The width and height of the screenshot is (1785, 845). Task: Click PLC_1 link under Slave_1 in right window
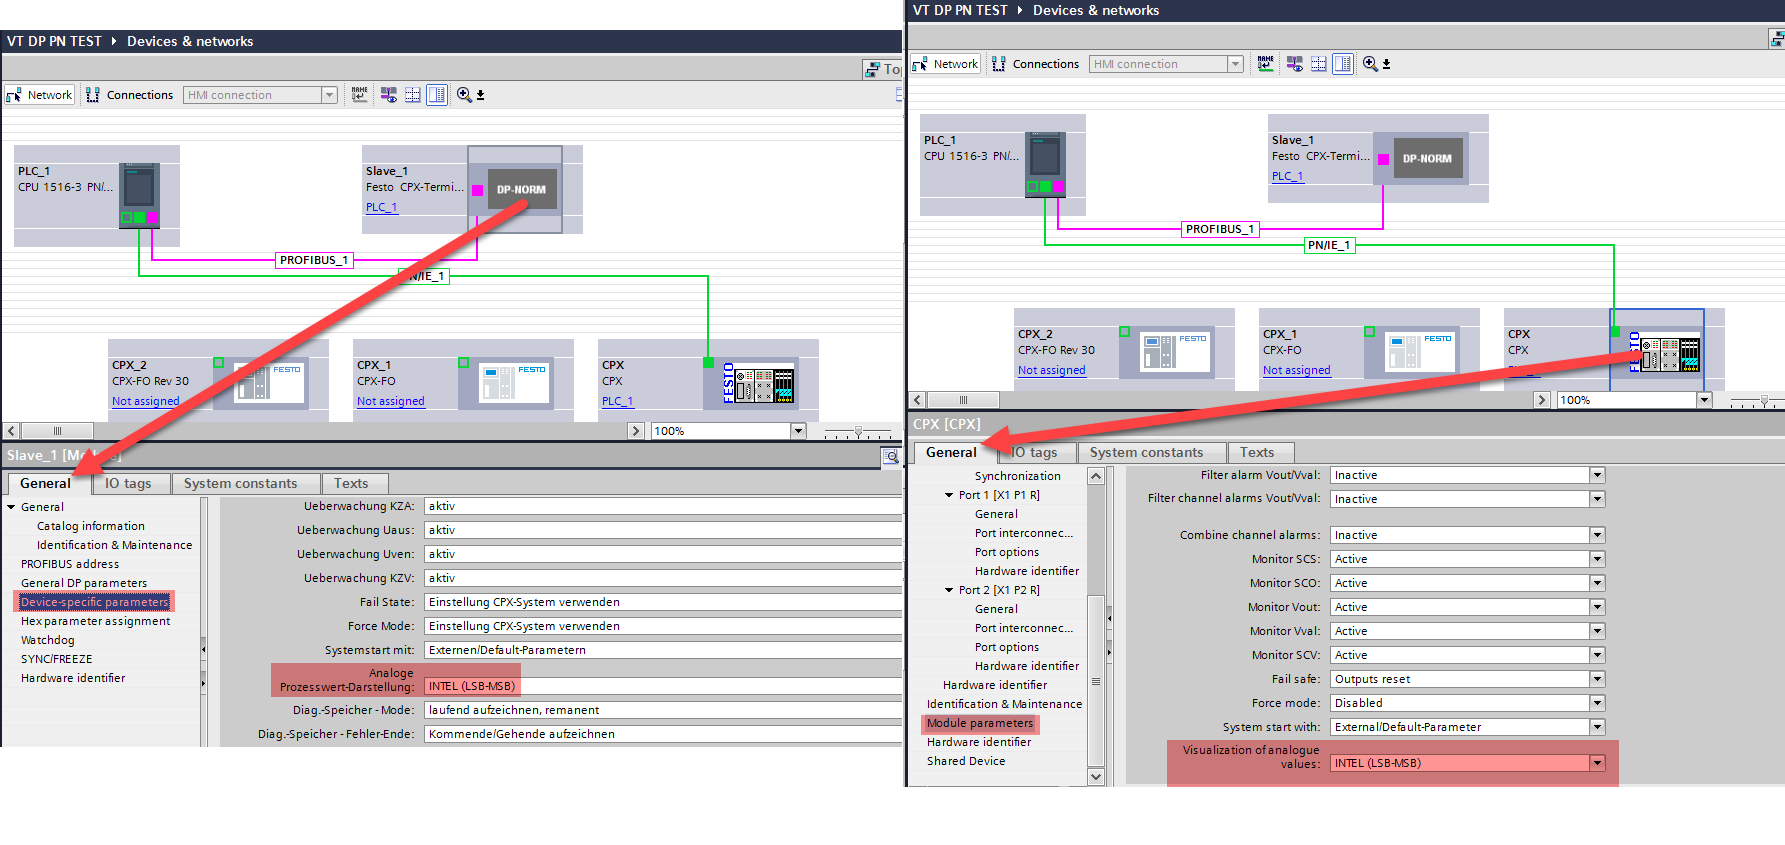pos(1287,176)
